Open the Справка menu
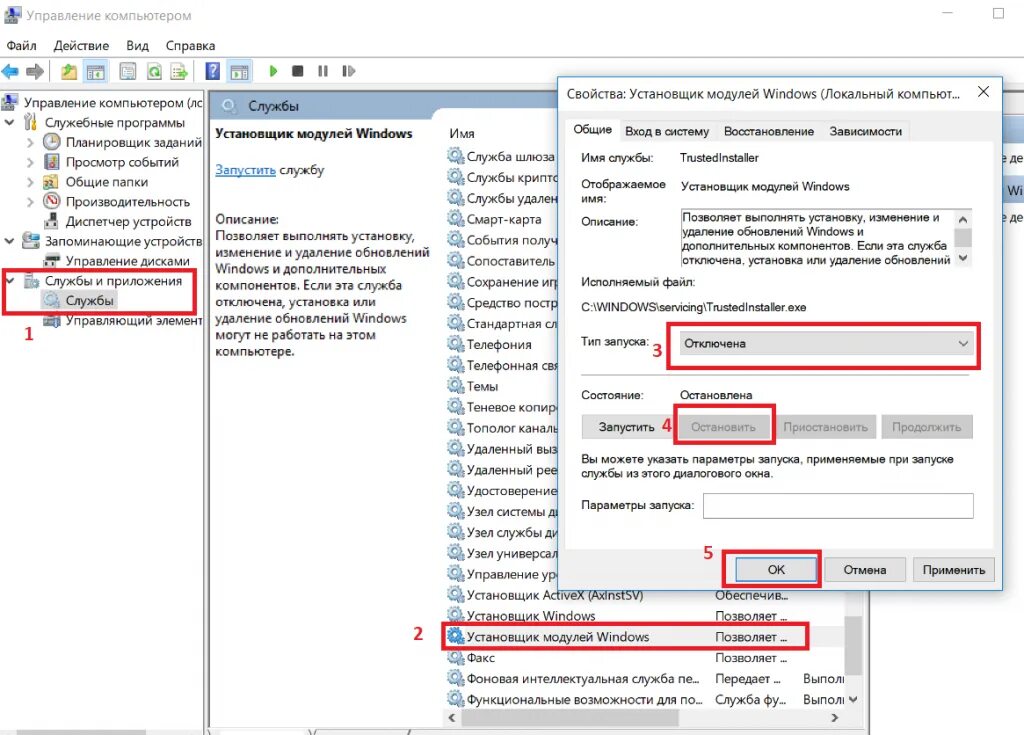The image size is (1024, 735). pos(190,46)
